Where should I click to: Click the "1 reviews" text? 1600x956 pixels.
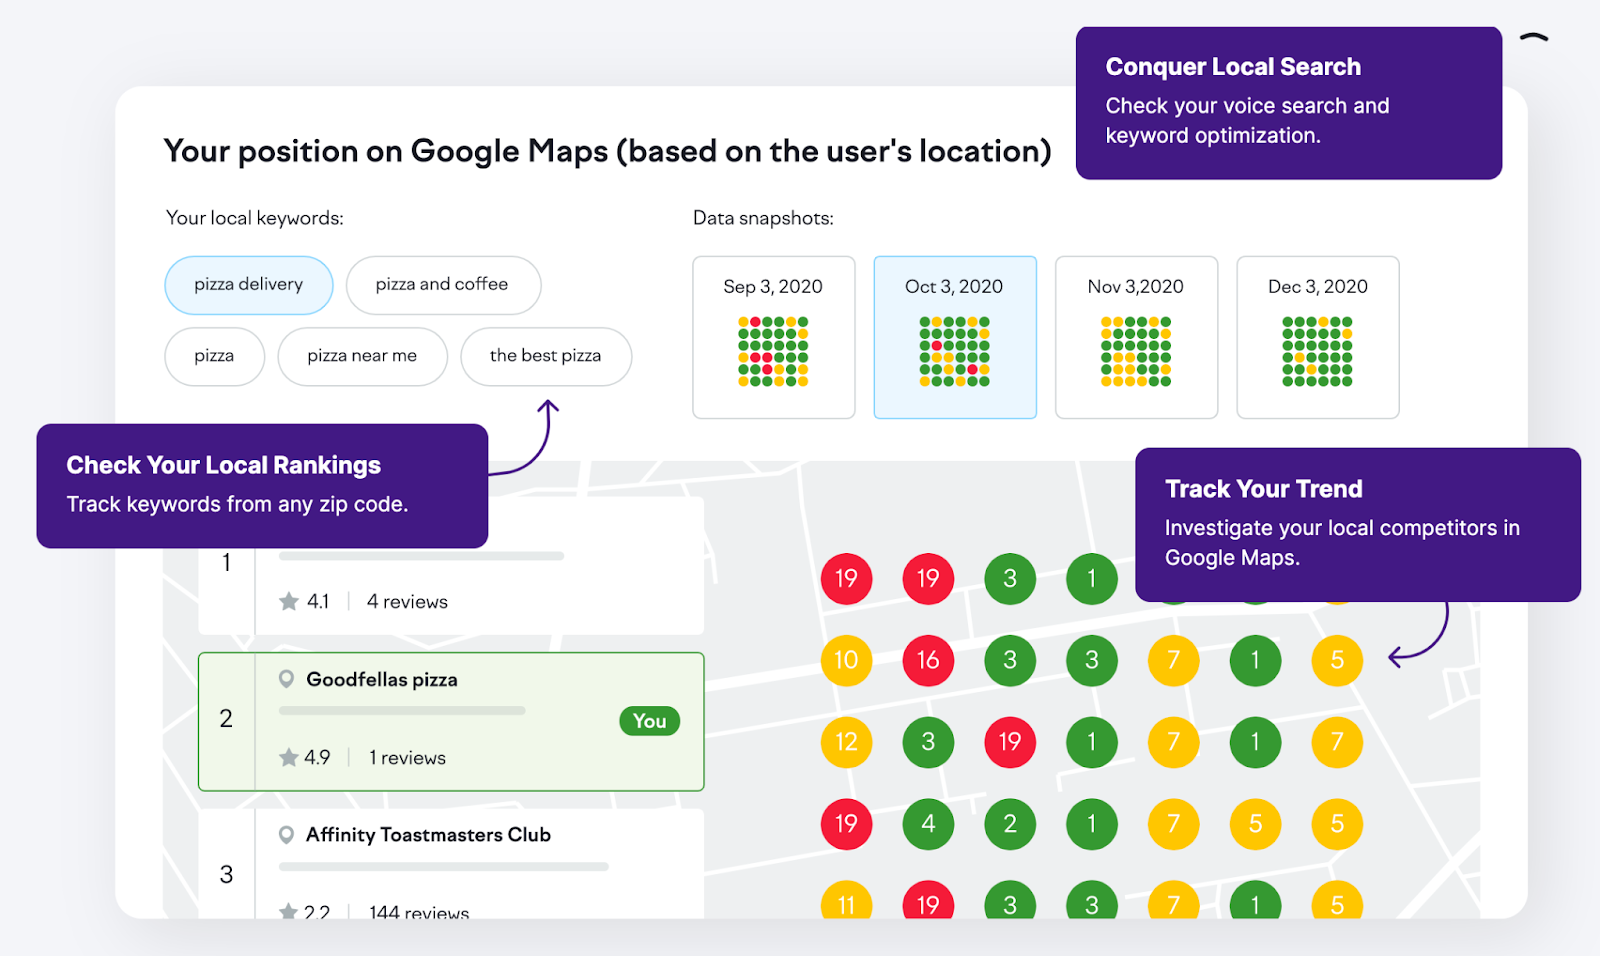[x=407, y=757]
